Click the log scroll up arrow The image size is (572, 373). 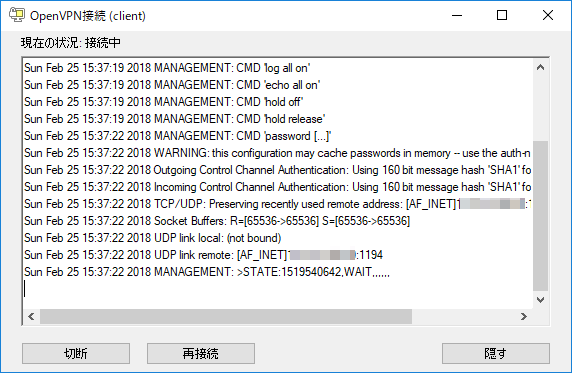click(x=541, y=68)
